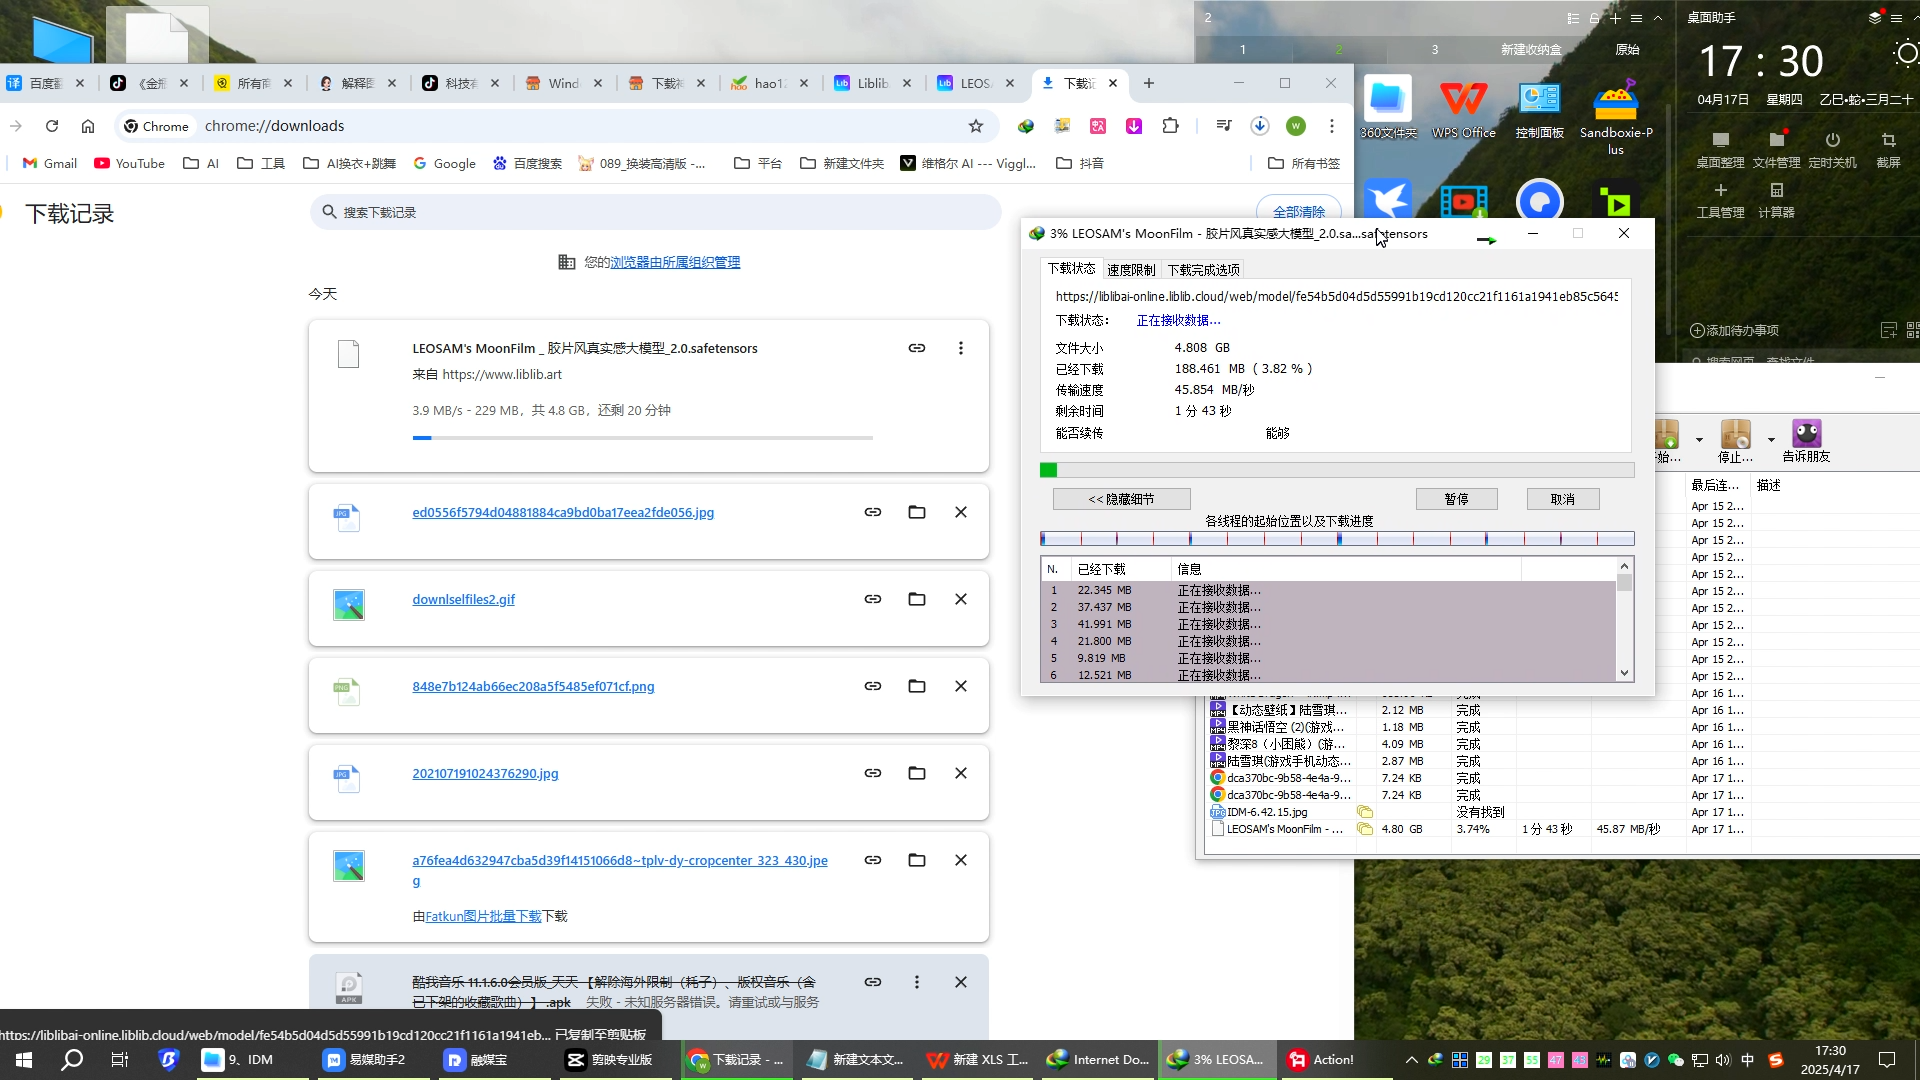Viewport: 1920px width, 1080px height.
Task: Pause download with 暂停 button
Action: pos(1456,499)
